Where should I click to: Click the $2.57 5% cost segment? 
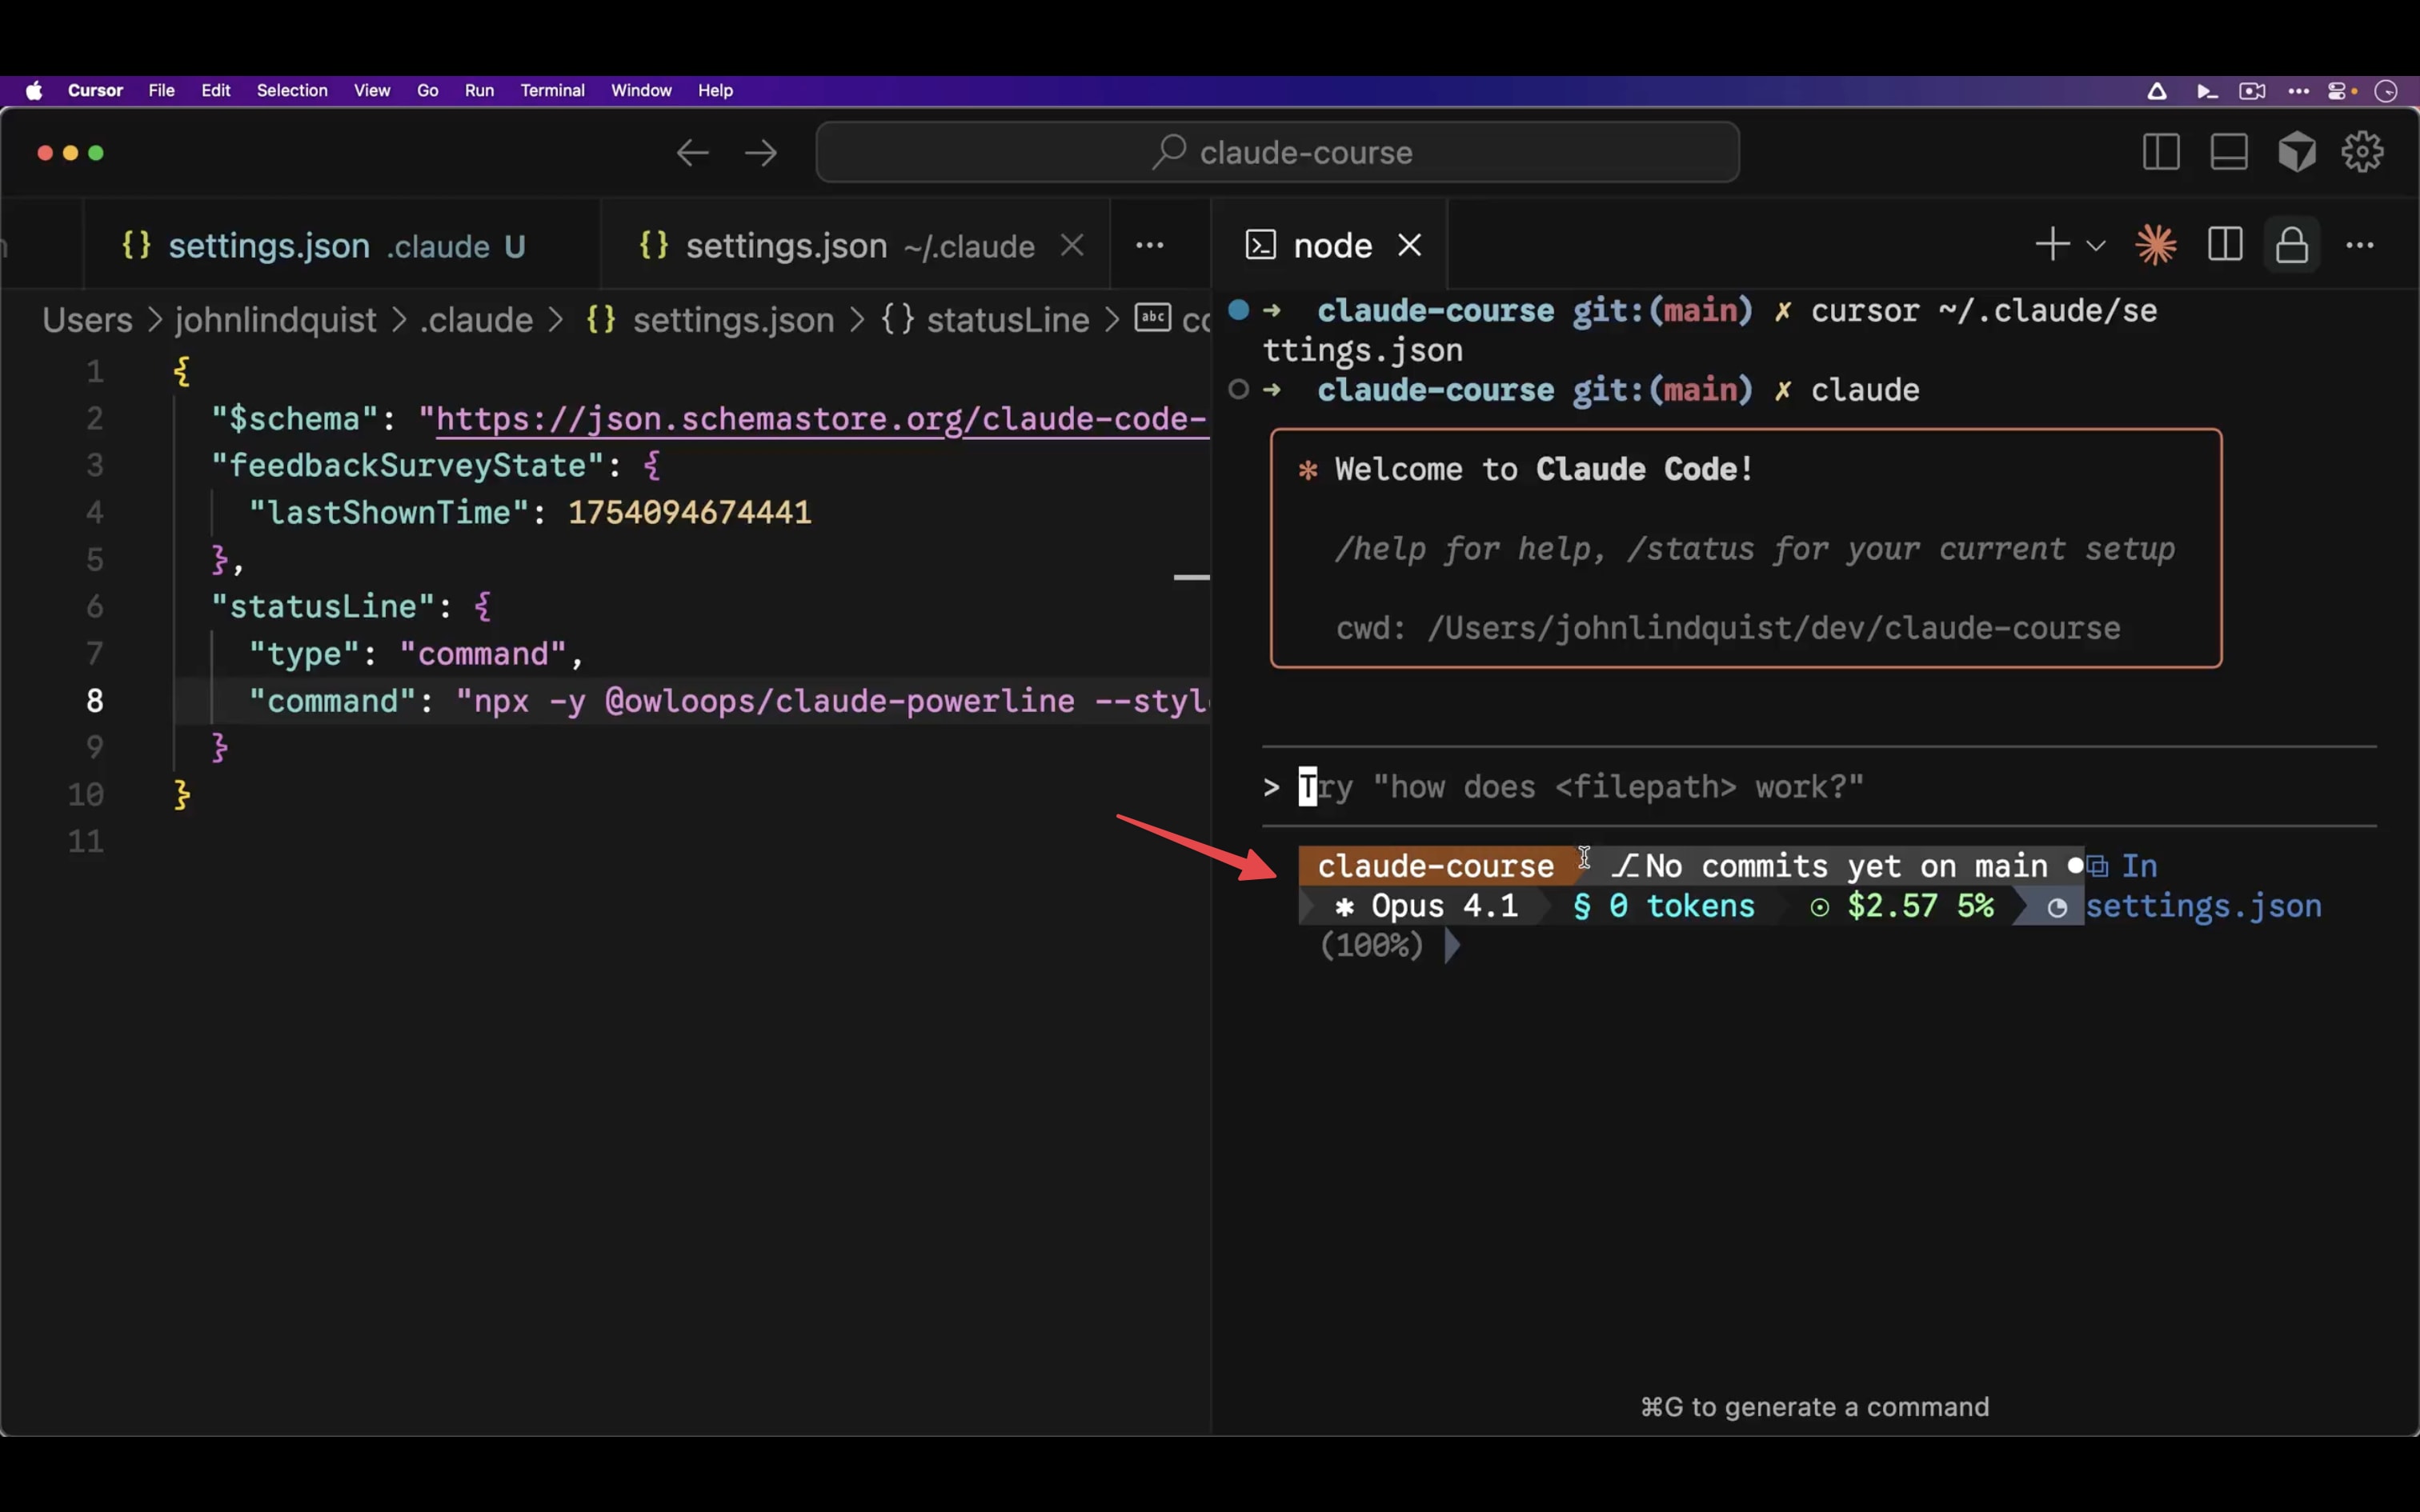click(1903, 906)
